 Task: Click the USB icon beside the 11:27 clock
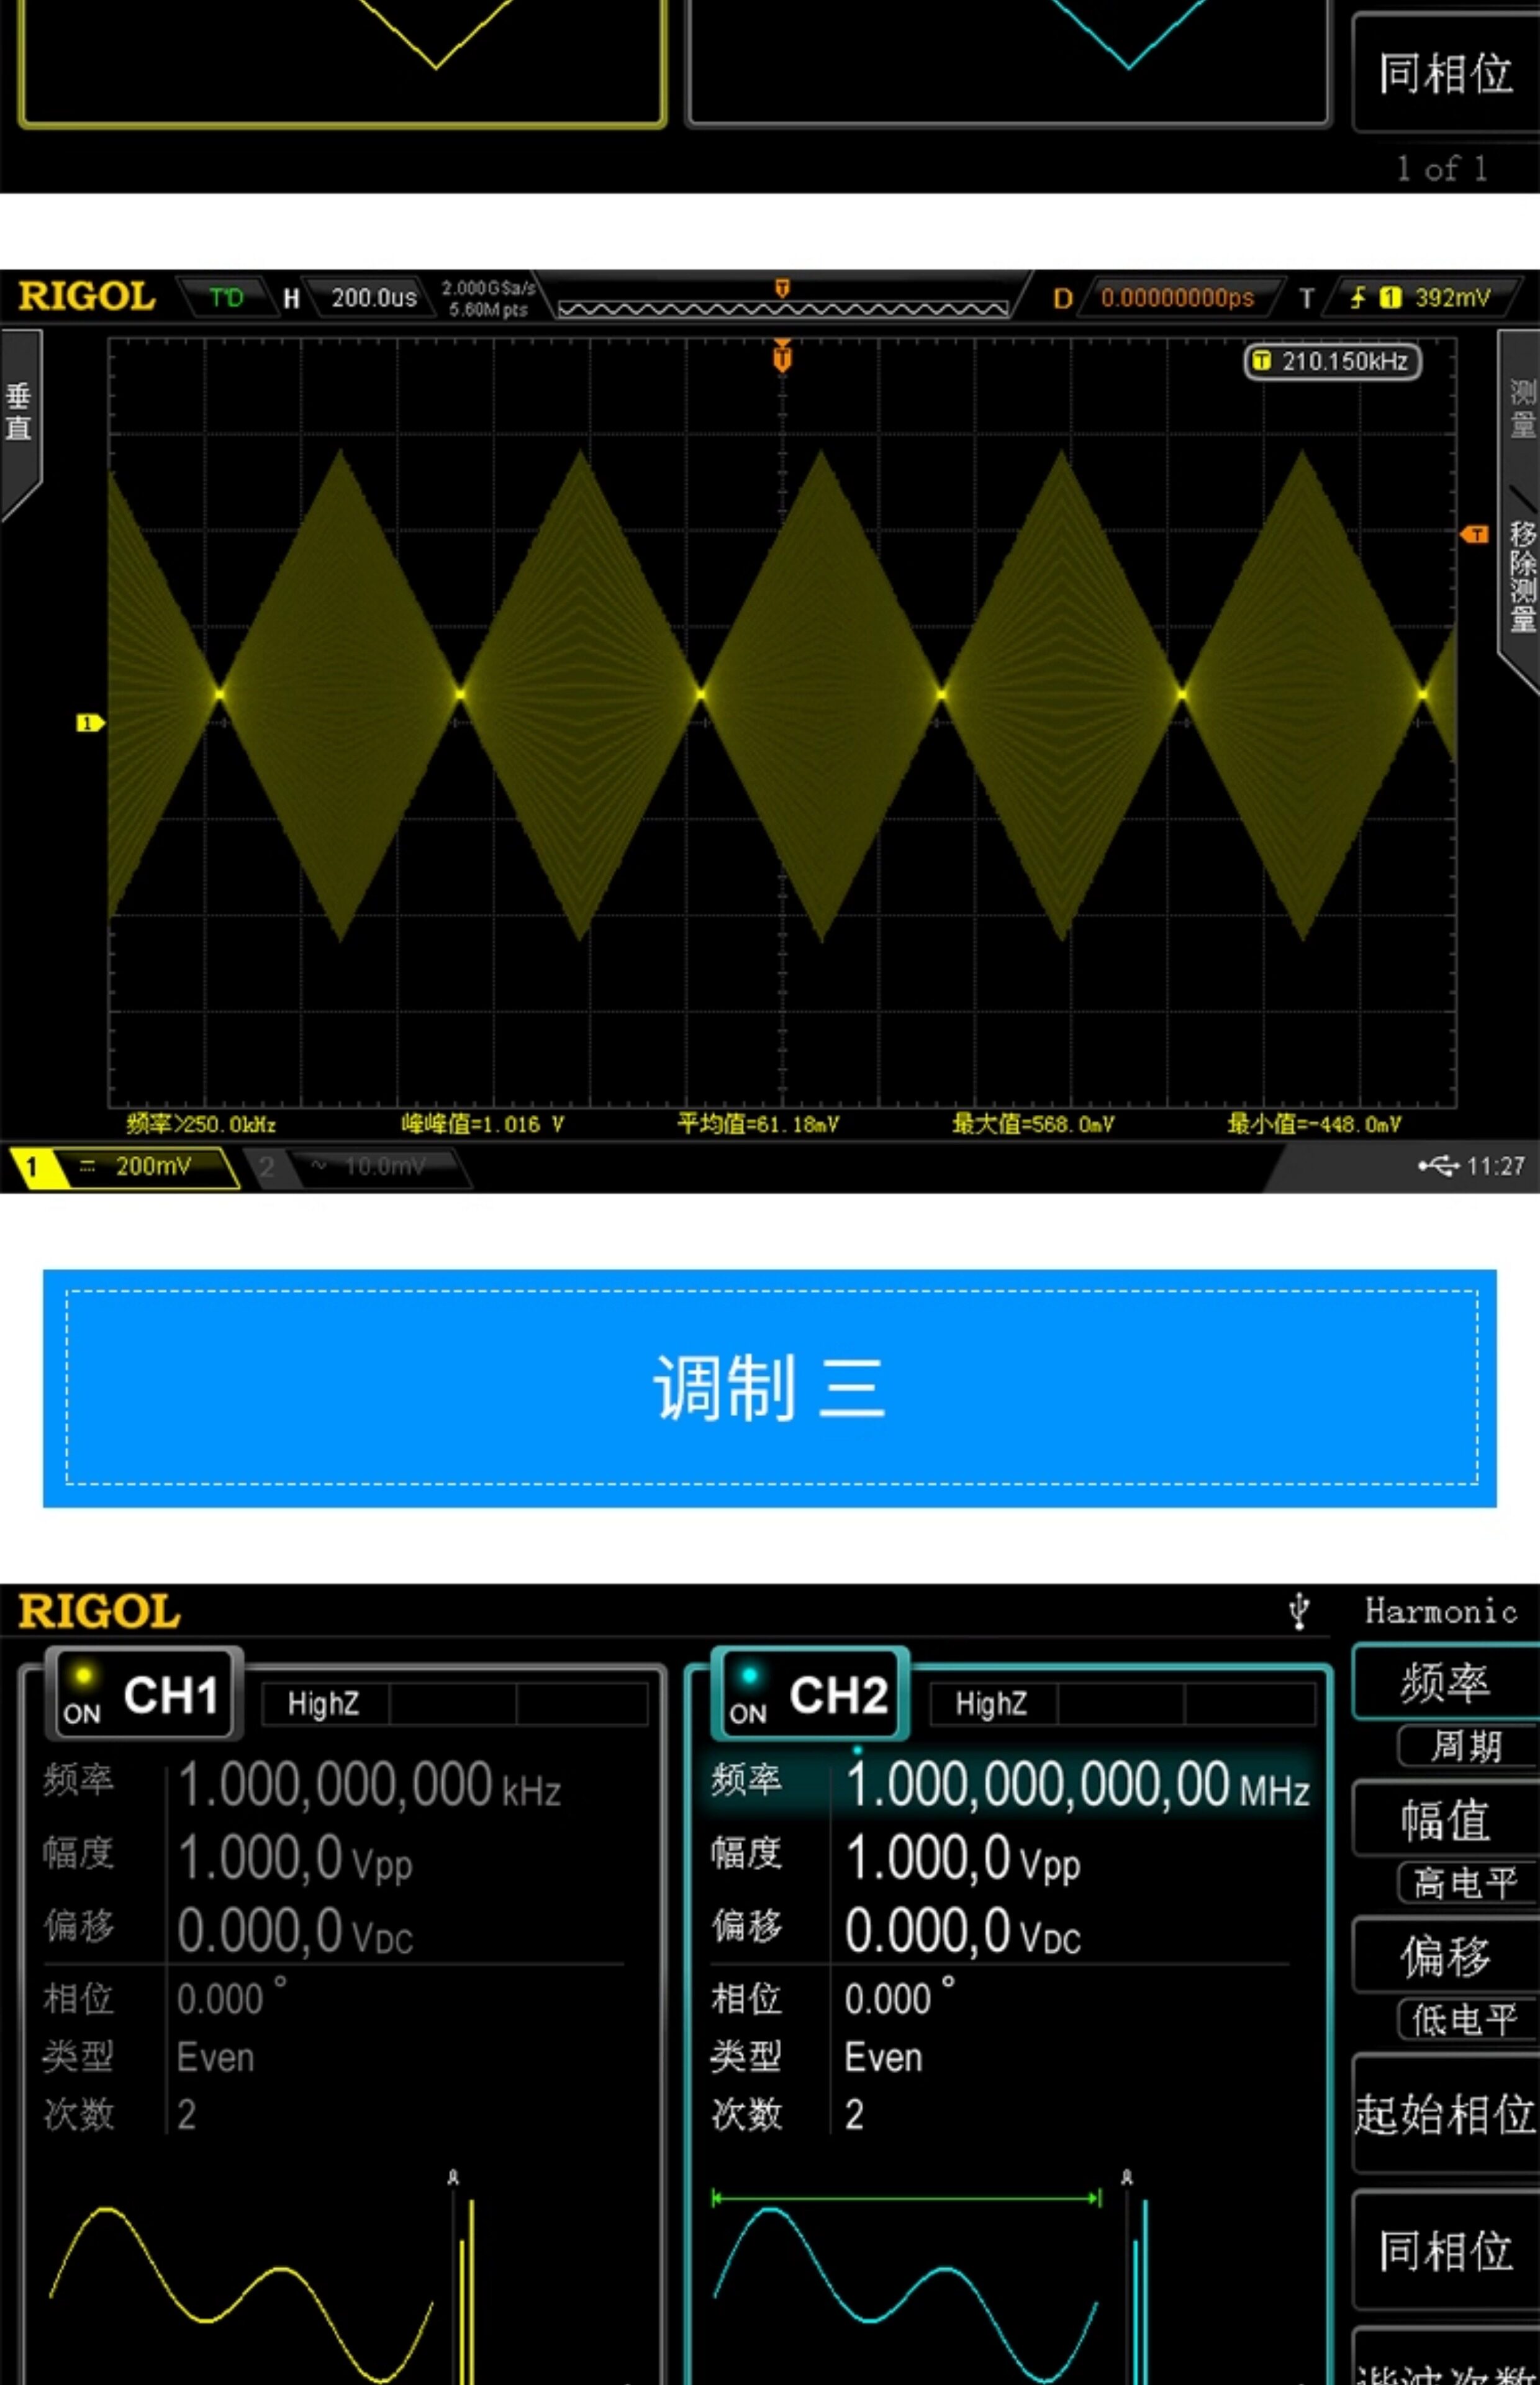tap(1438, 1166)
